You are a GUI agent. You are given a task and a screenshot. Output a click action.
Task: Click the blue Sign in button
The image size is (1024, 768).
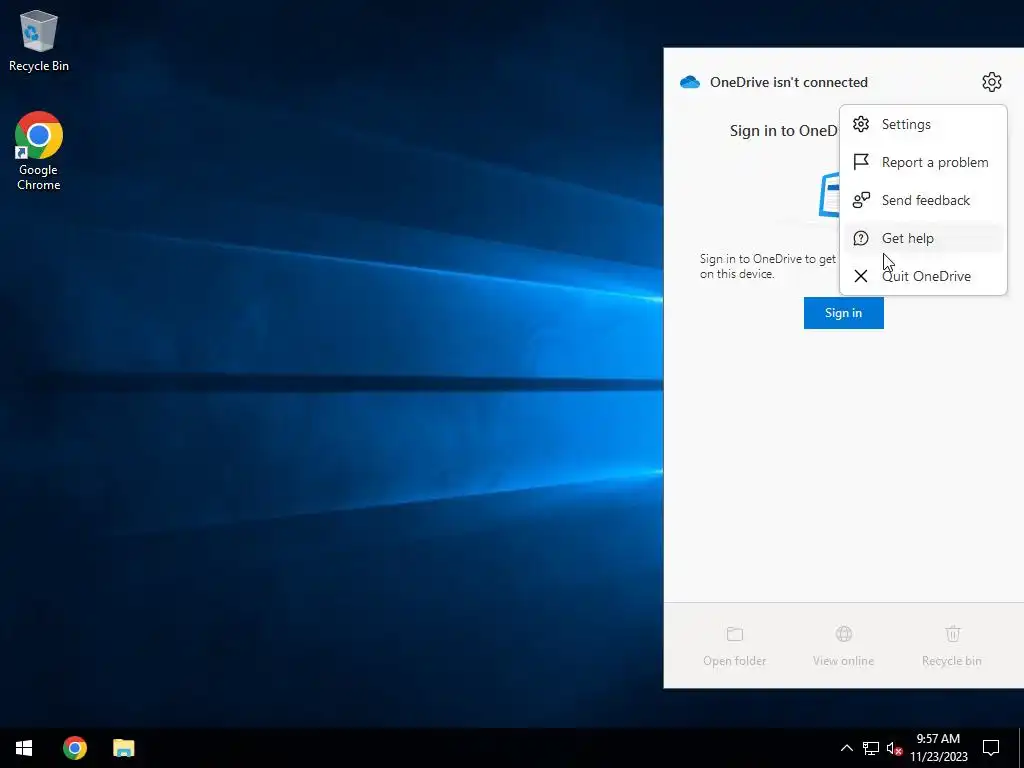coord(843,313)
